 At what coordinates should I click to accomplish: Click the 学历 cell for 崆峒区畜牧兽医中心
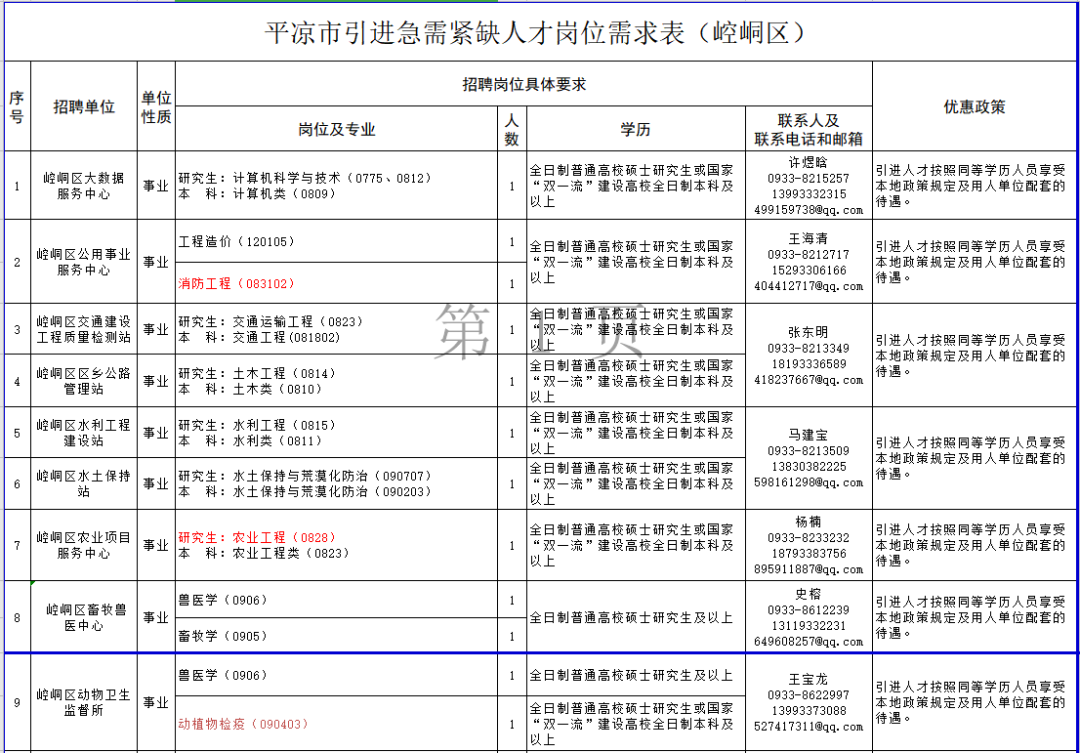pyautogui.click(x=636, y=617)
